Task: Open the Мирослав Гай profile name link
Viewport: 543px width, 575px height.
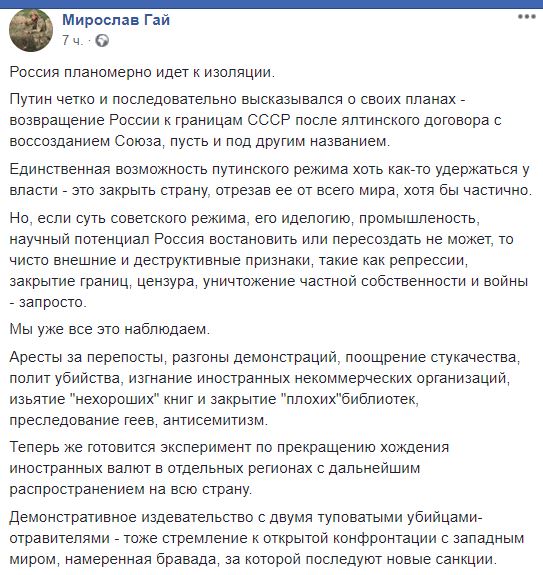Action: [x=116, y=20]
